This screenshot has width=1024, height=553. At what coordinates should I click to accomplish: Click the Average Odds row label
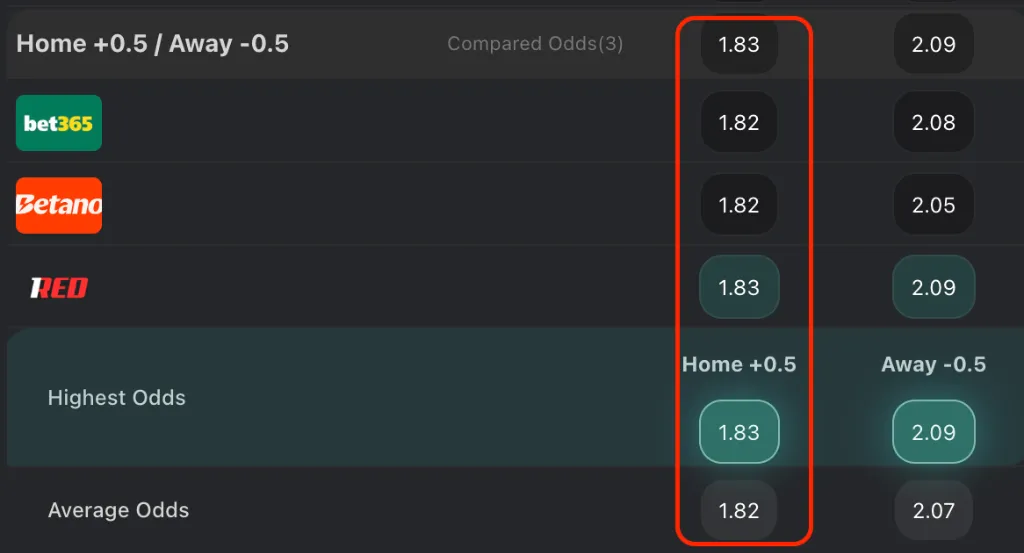(118, 511)
